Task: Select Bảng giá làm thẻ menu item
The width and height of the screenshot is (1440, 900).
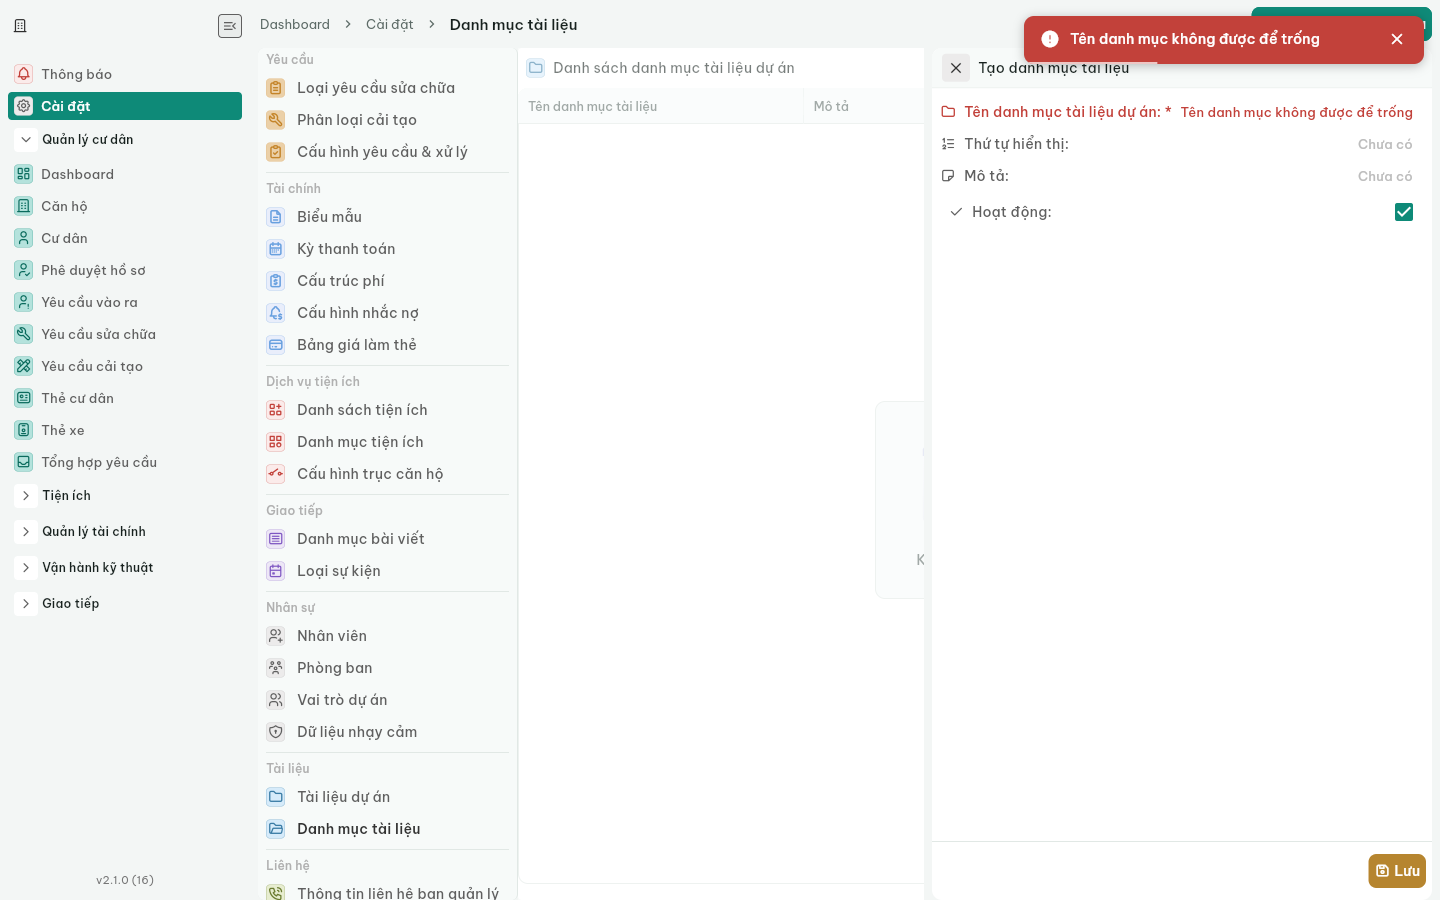Action: [x=387, y=345]
